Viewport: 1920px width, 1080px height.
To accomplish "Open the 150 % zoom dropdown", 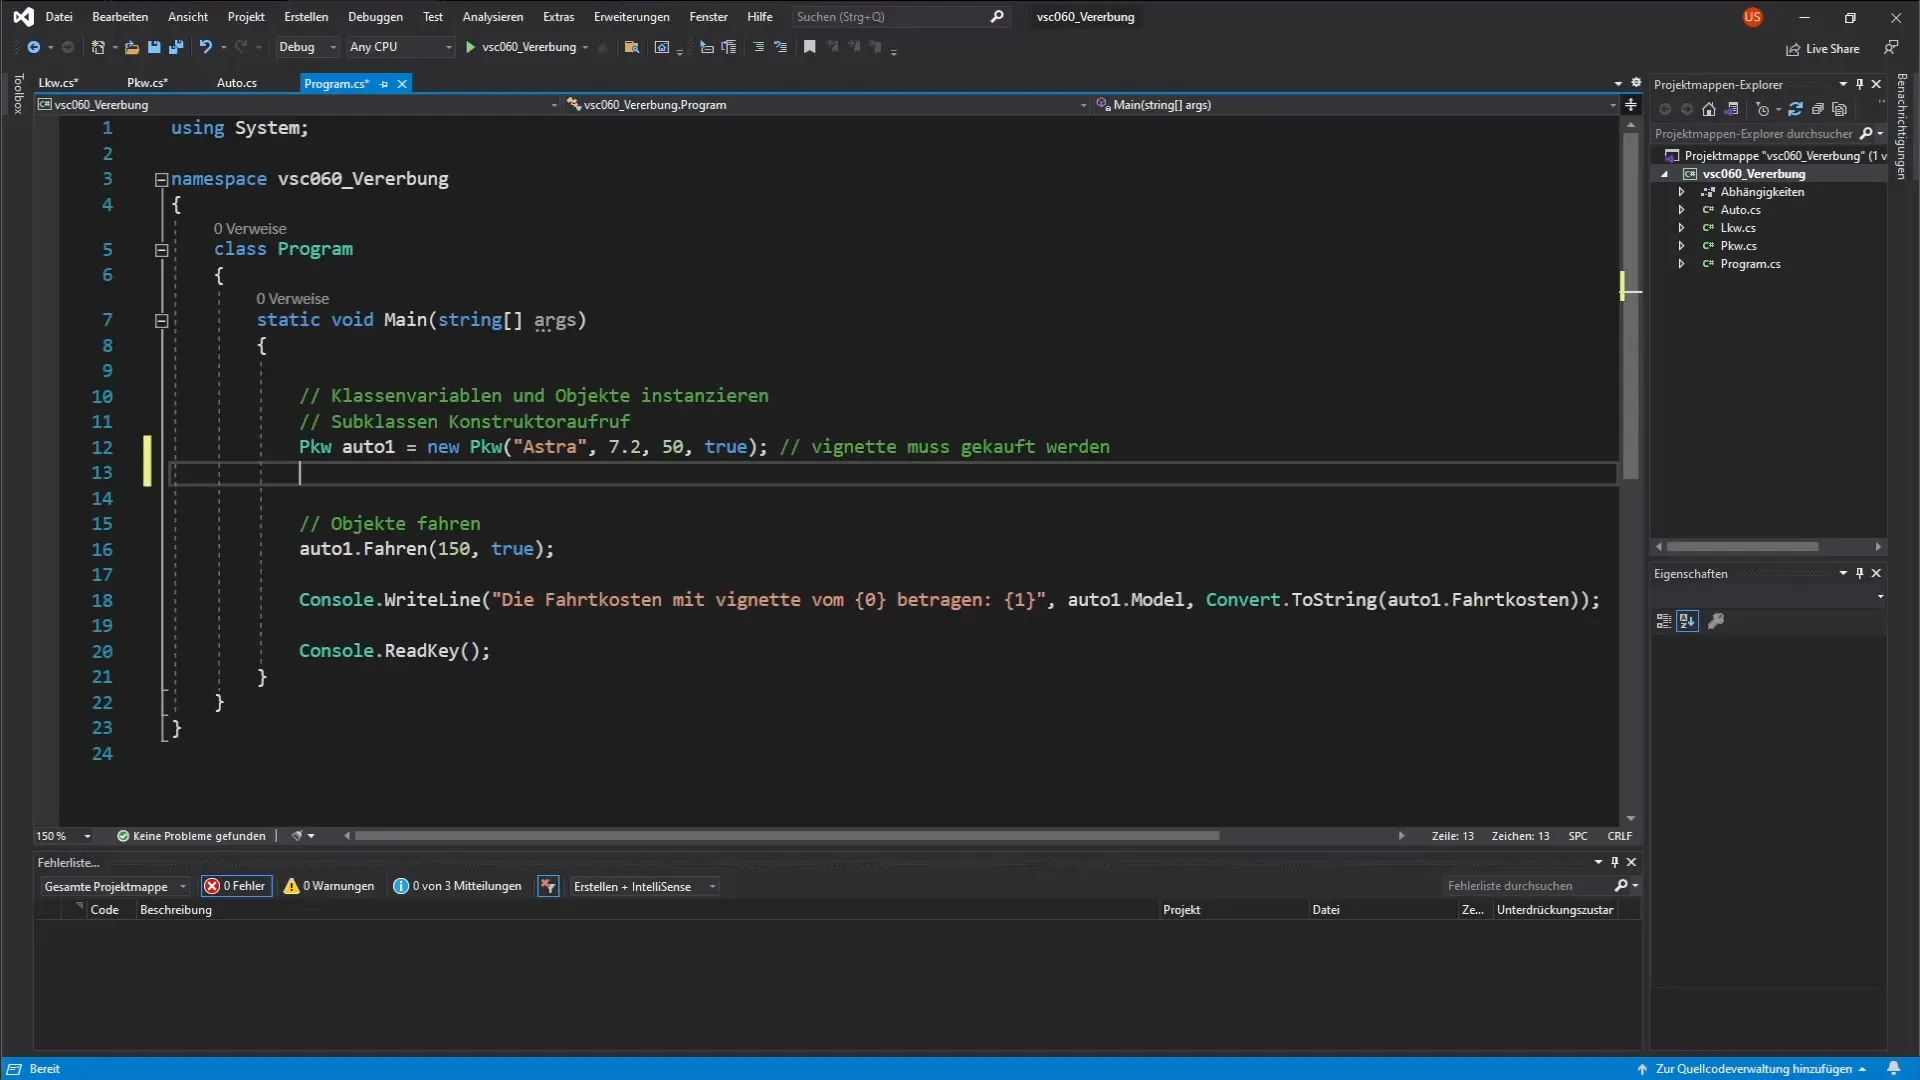I will coord(63,836).
